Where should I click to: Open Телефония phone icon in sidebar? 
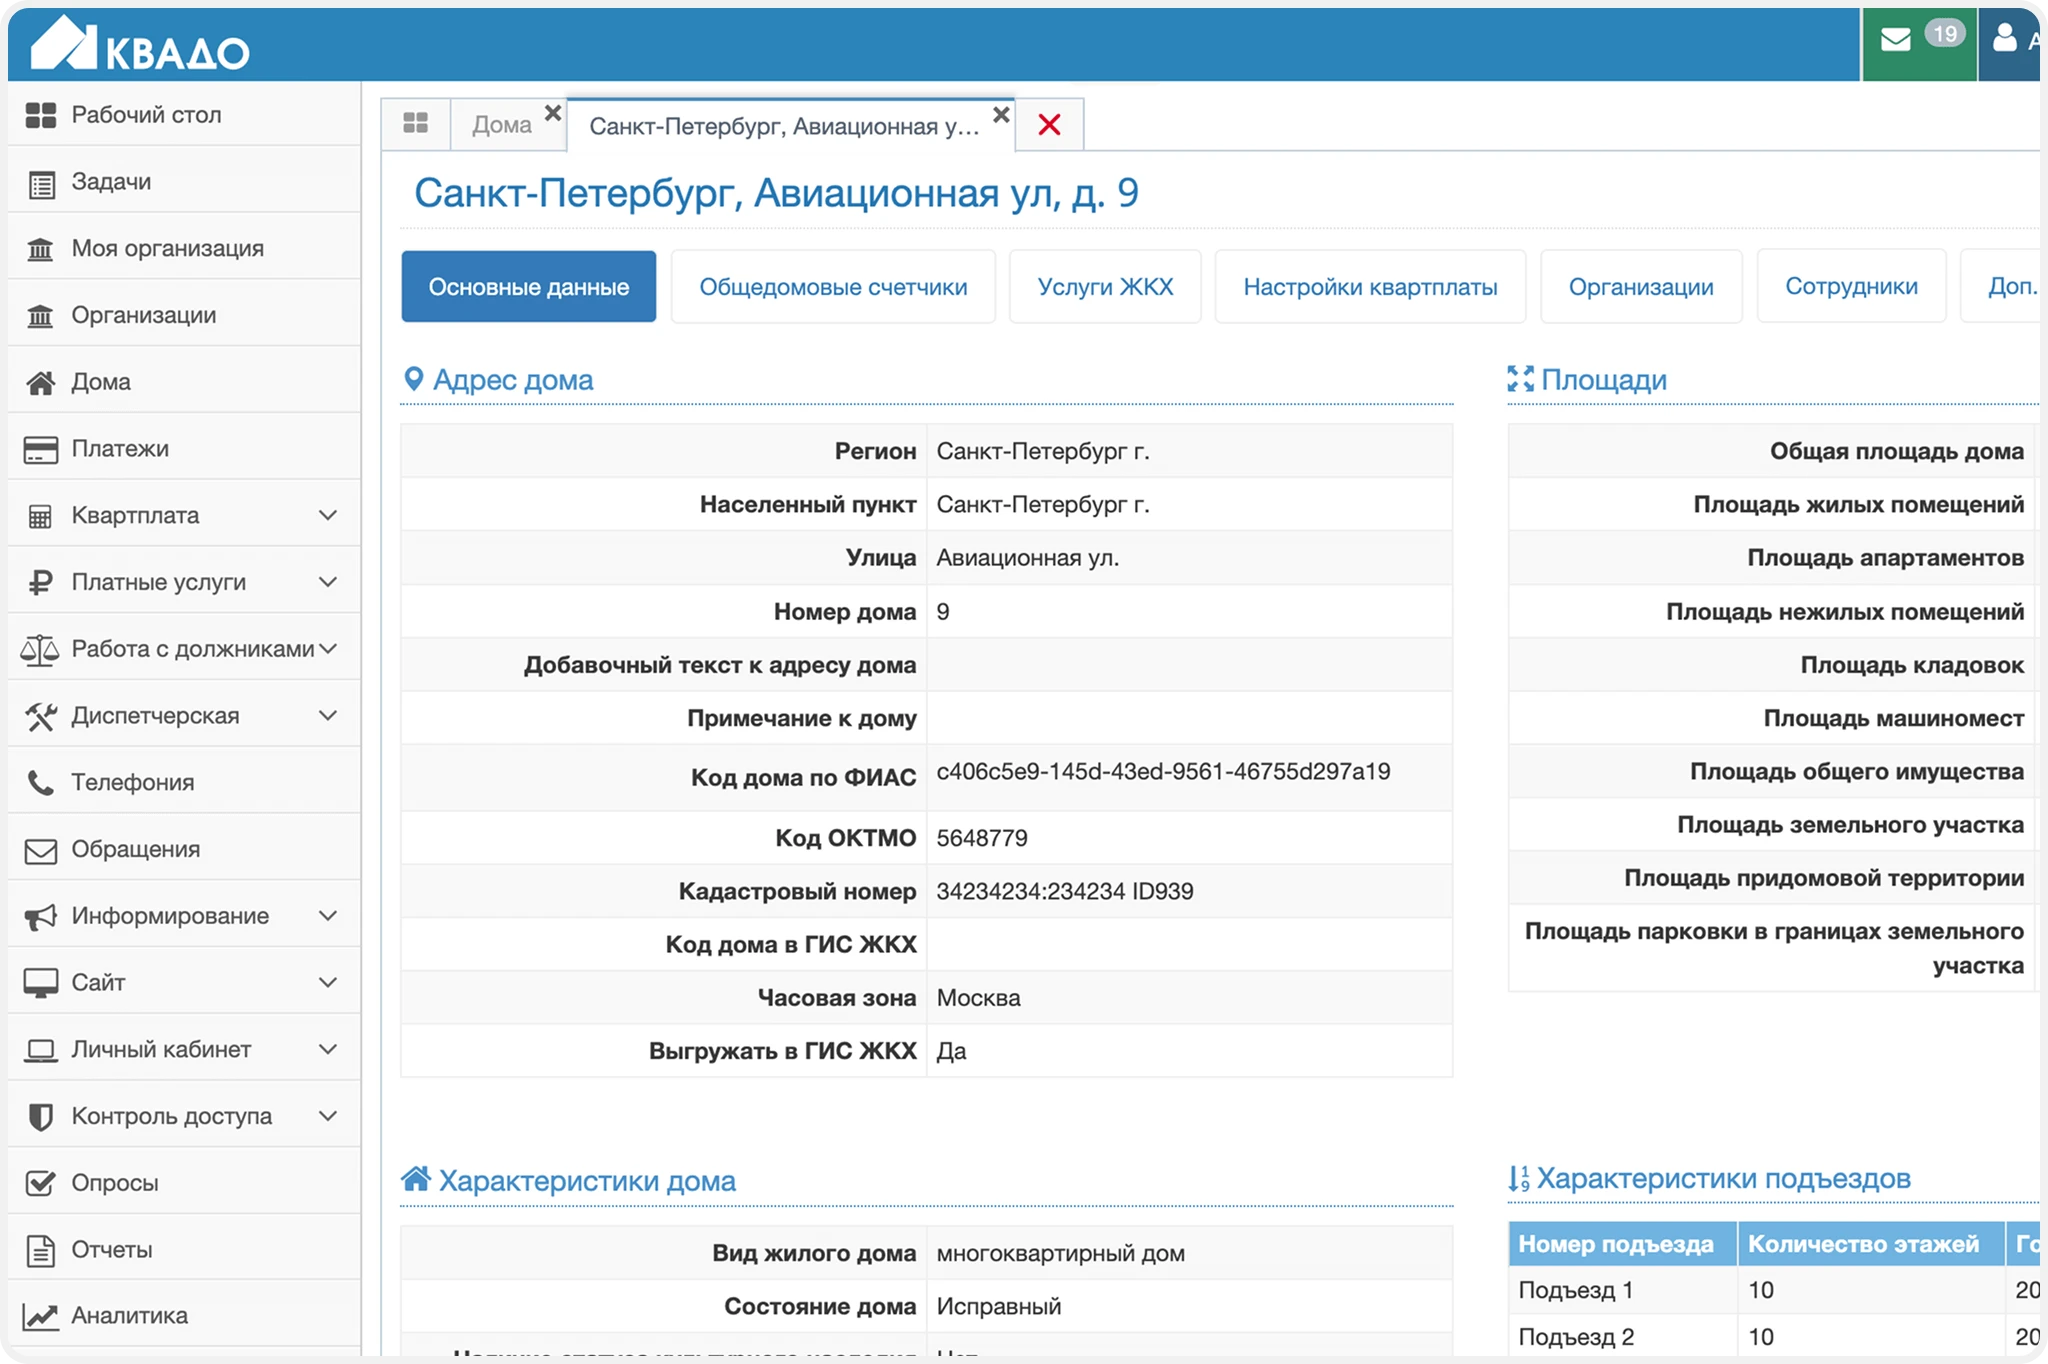41,782
